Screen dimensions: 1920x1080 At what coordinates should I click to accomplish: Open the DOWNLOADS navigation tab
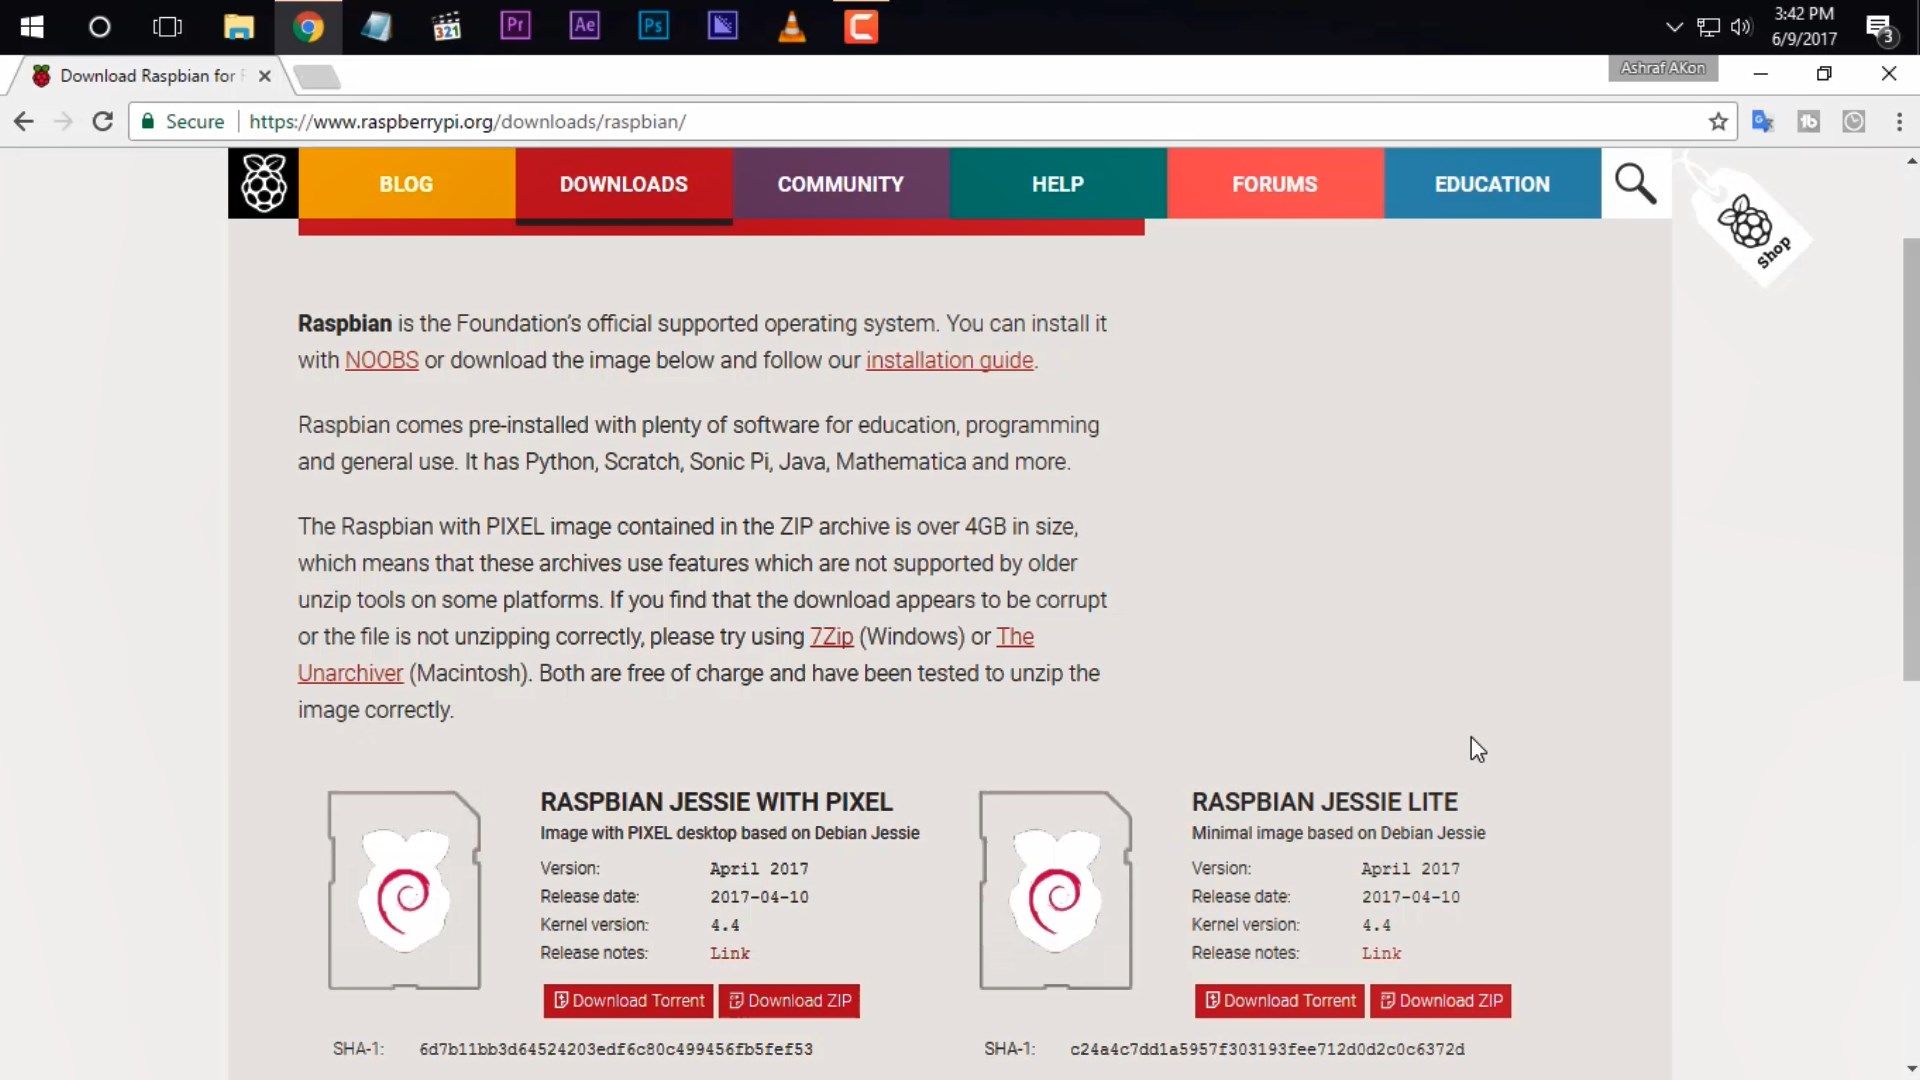623,184
